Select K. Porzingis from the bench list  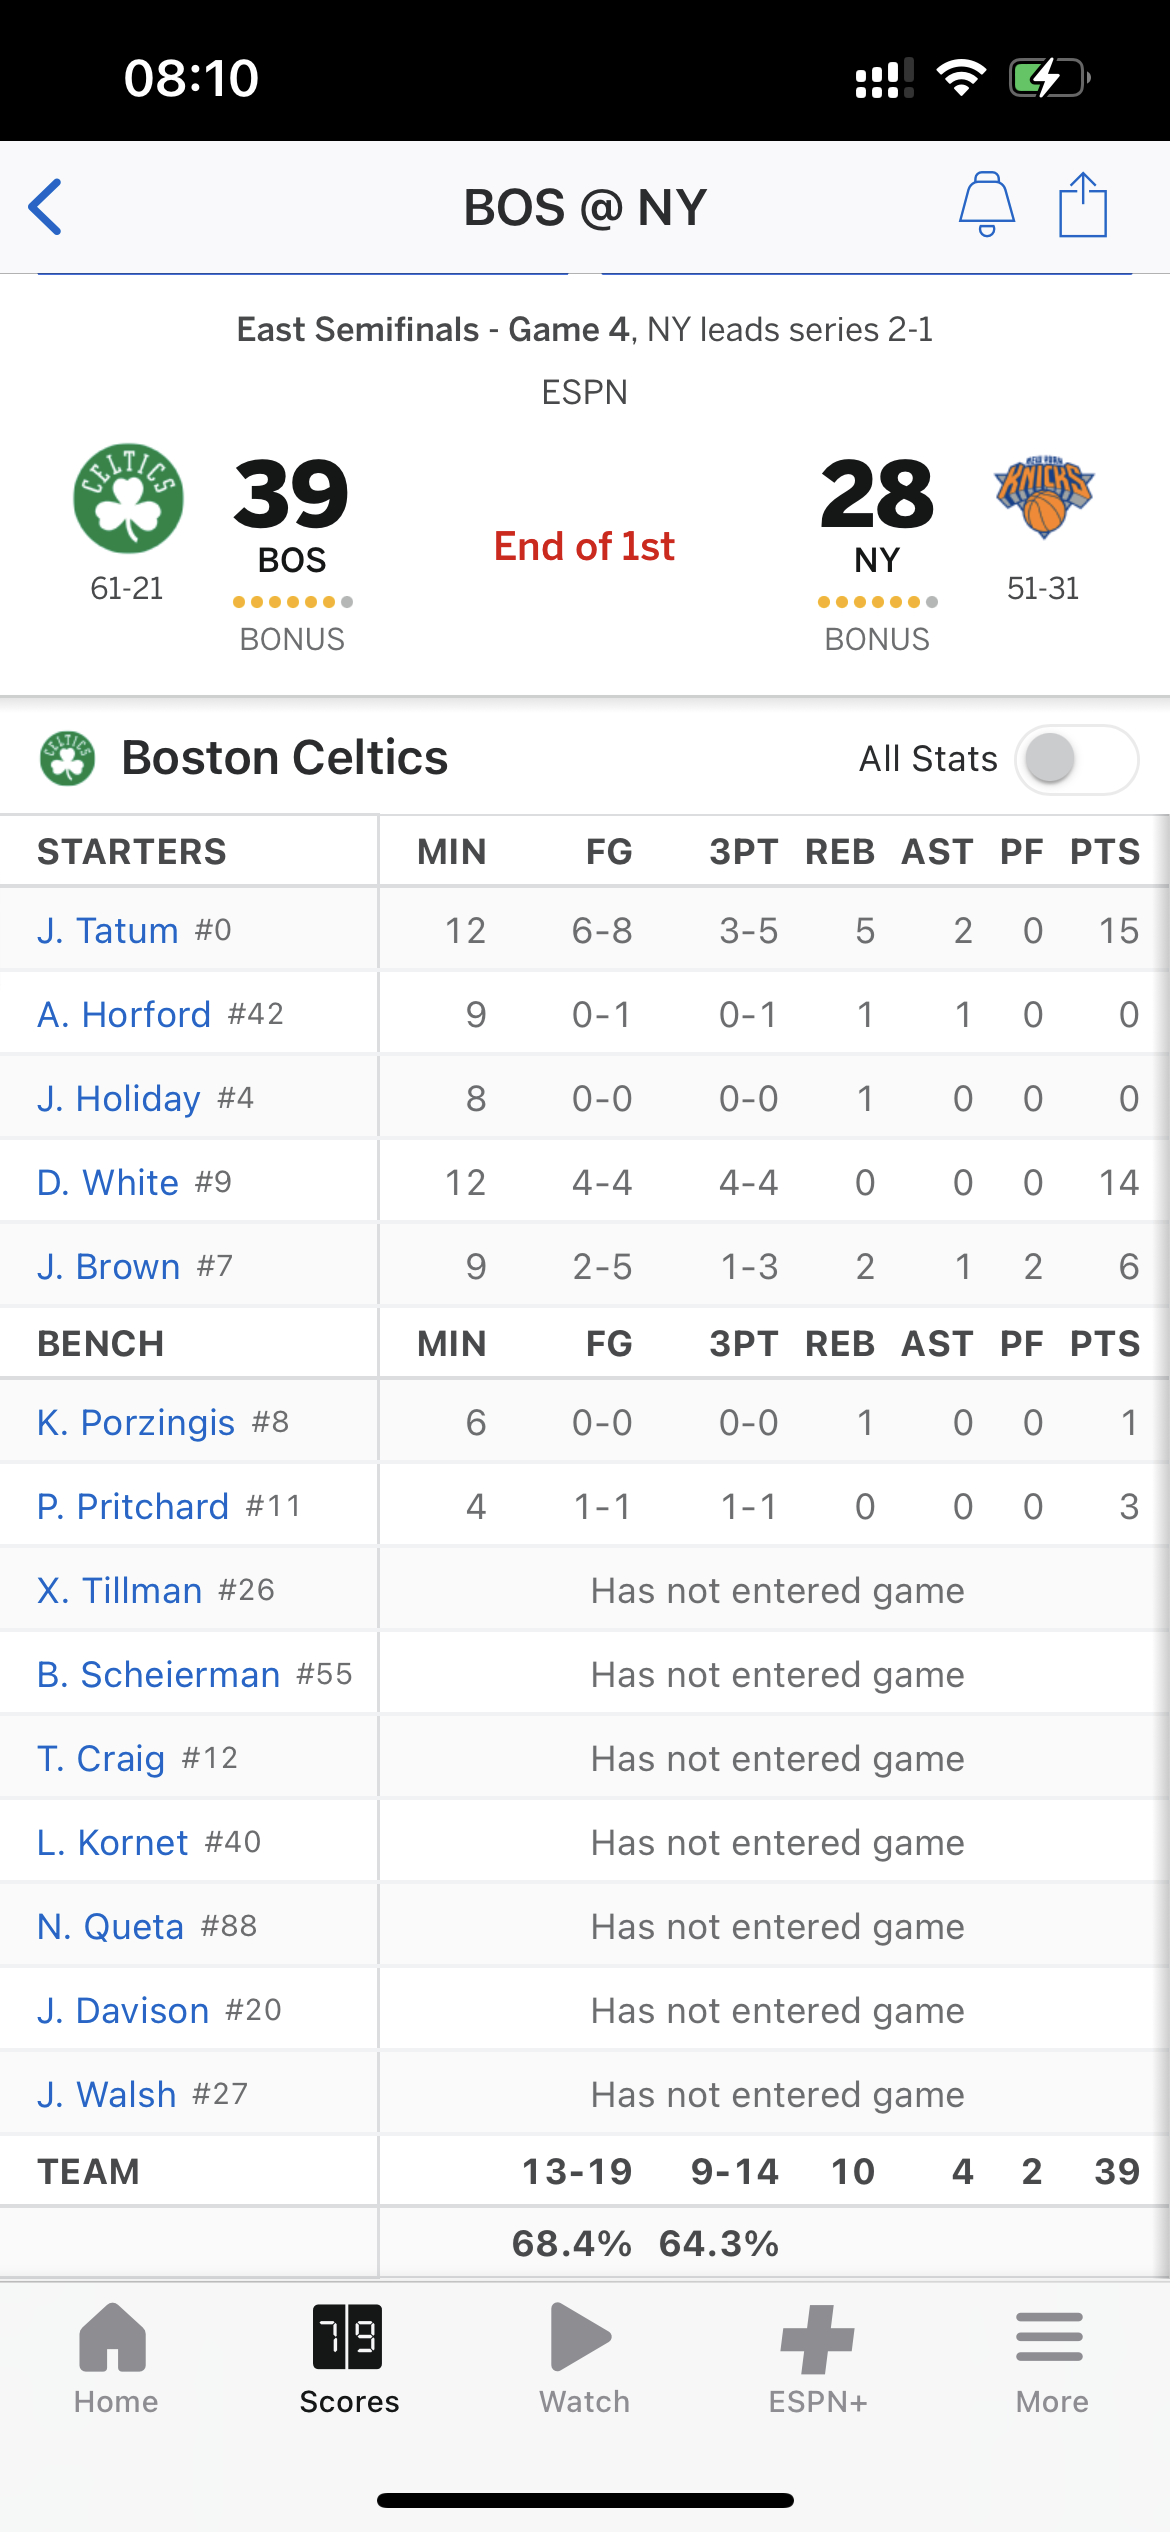coord(136,1422)
